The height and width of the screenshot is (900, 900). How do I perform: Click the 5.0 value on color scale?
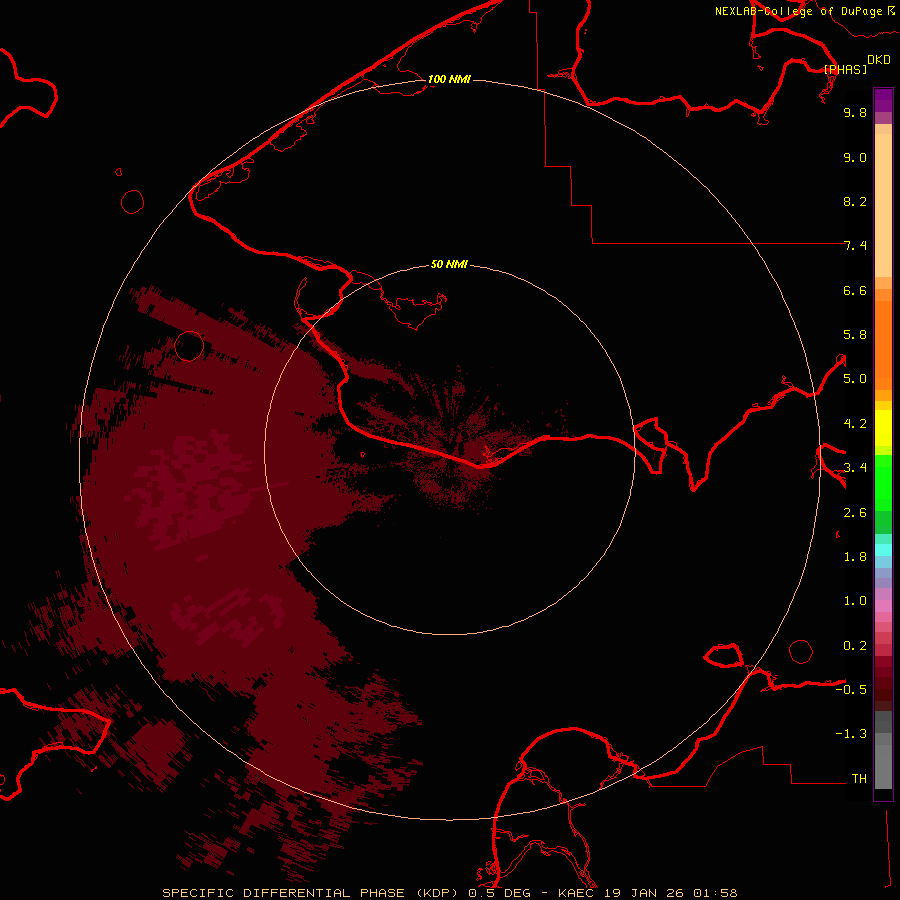855,379
